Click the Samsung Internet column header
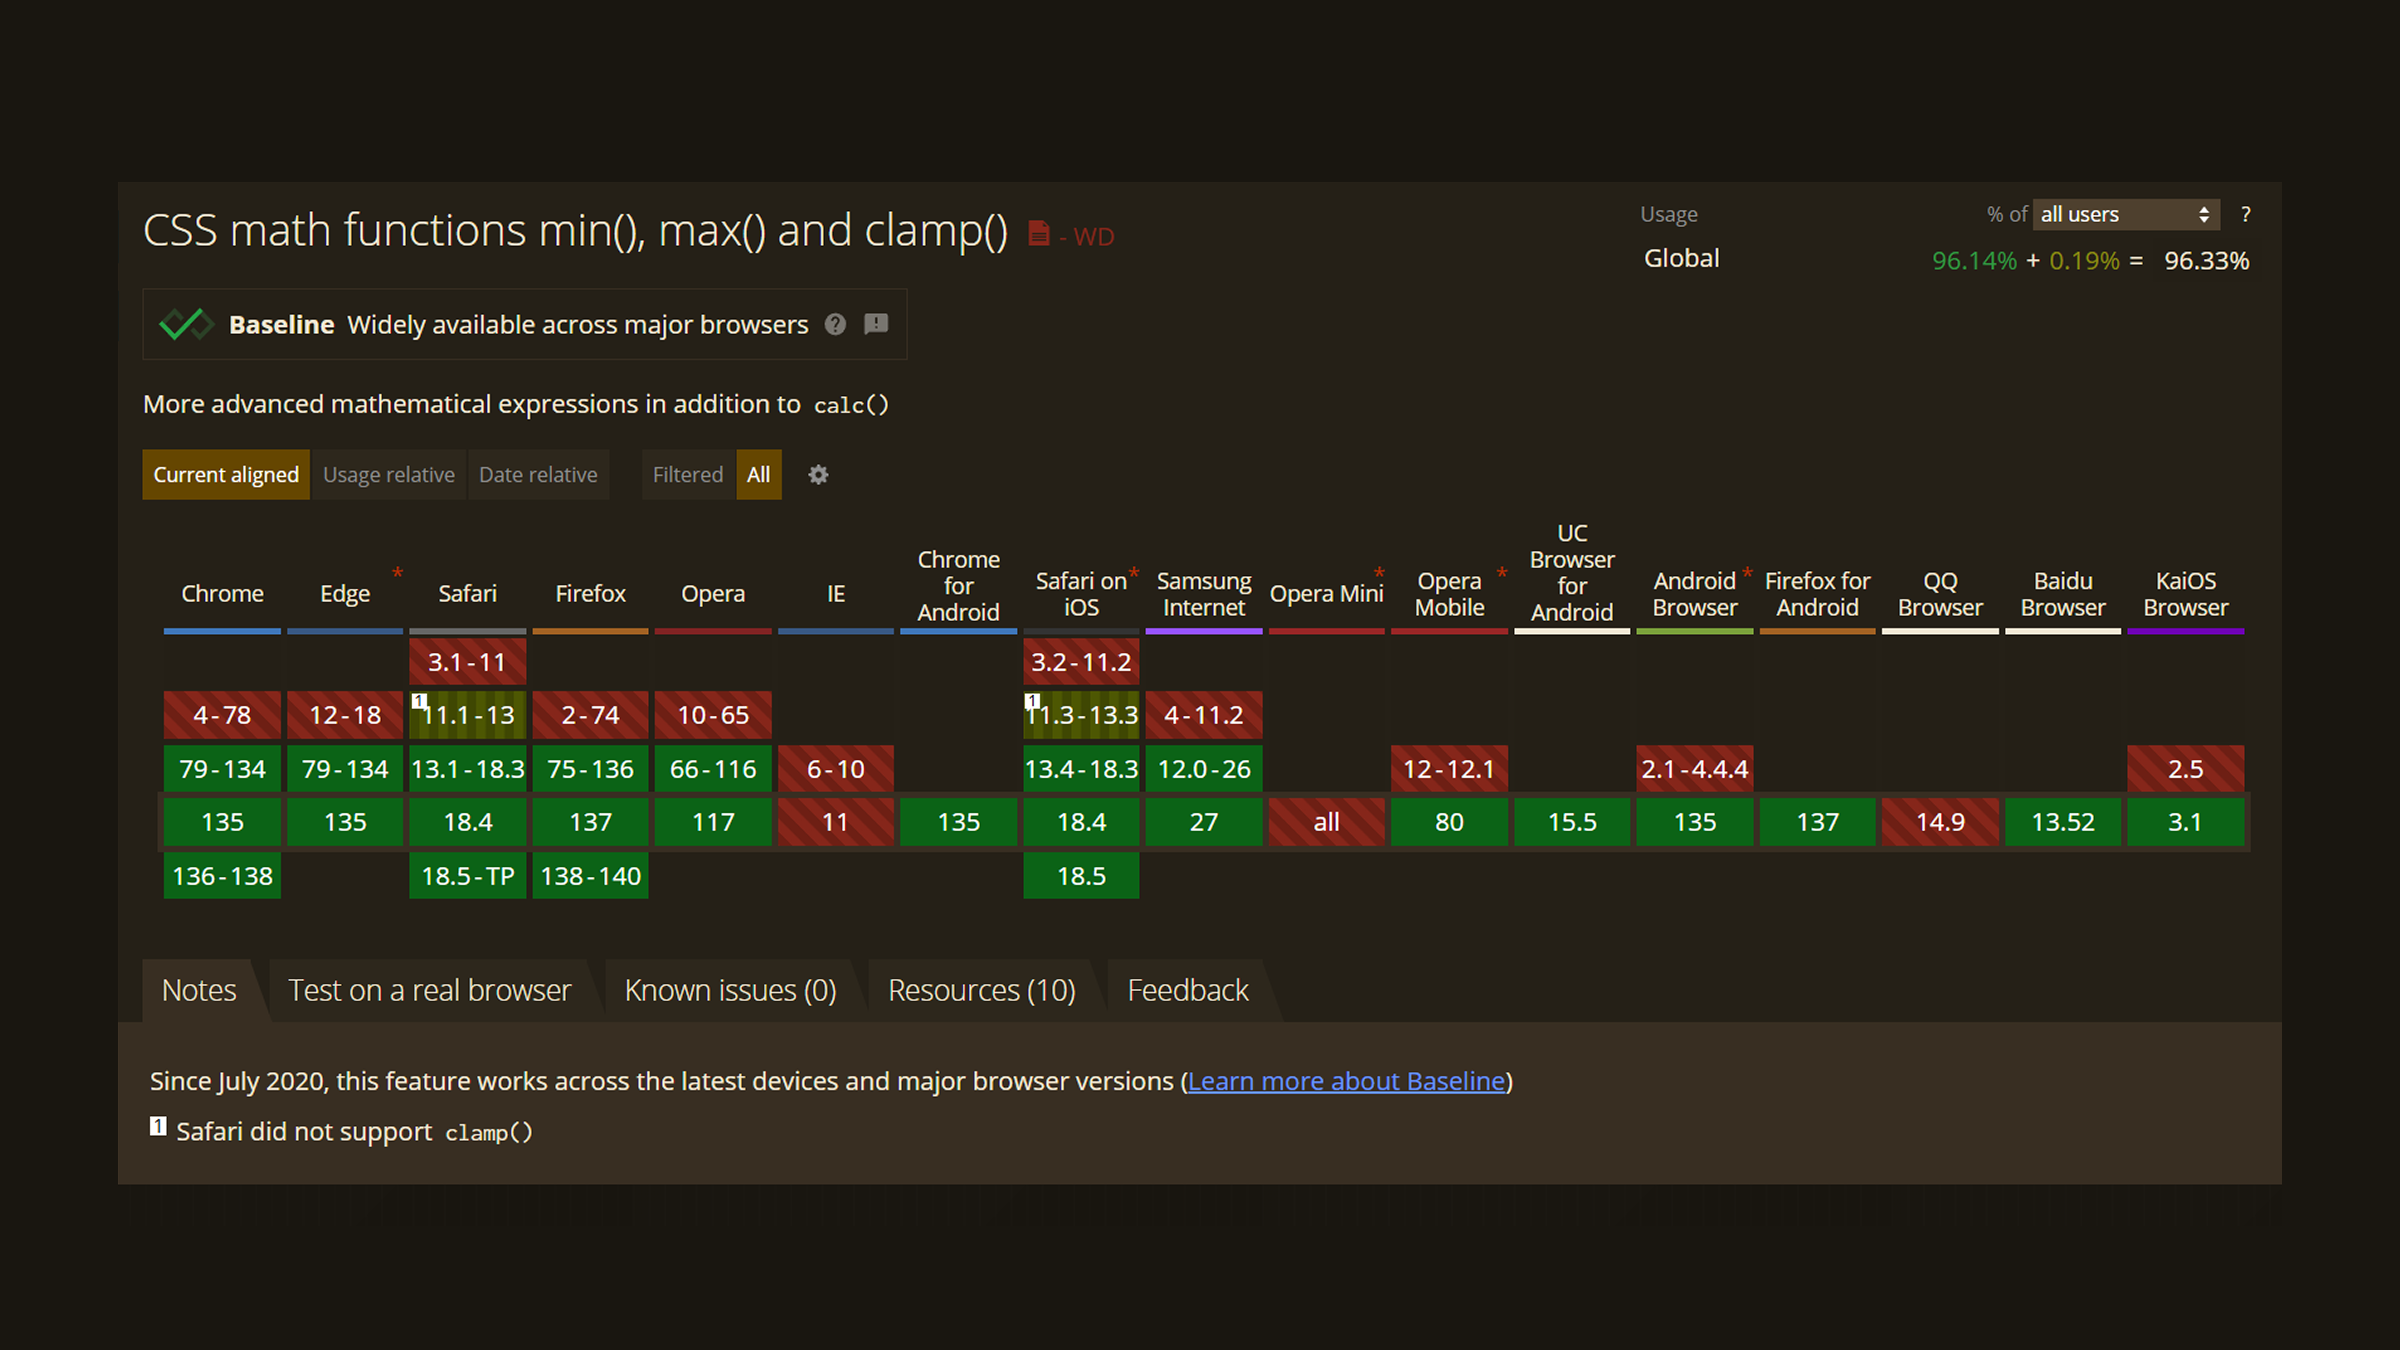This screenshot has width=2400, height=1350. (x=1204, y=594)
